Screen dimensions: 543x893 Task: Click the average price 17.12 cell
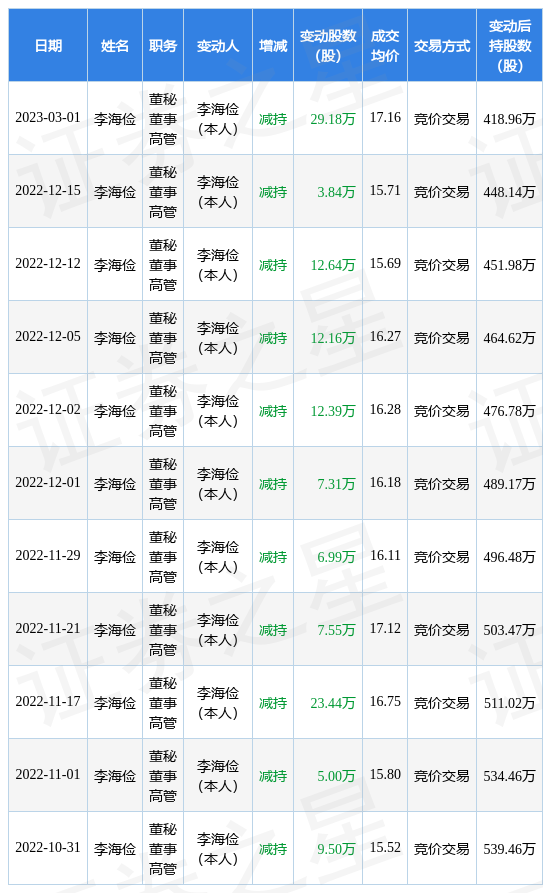coord(385,629)
